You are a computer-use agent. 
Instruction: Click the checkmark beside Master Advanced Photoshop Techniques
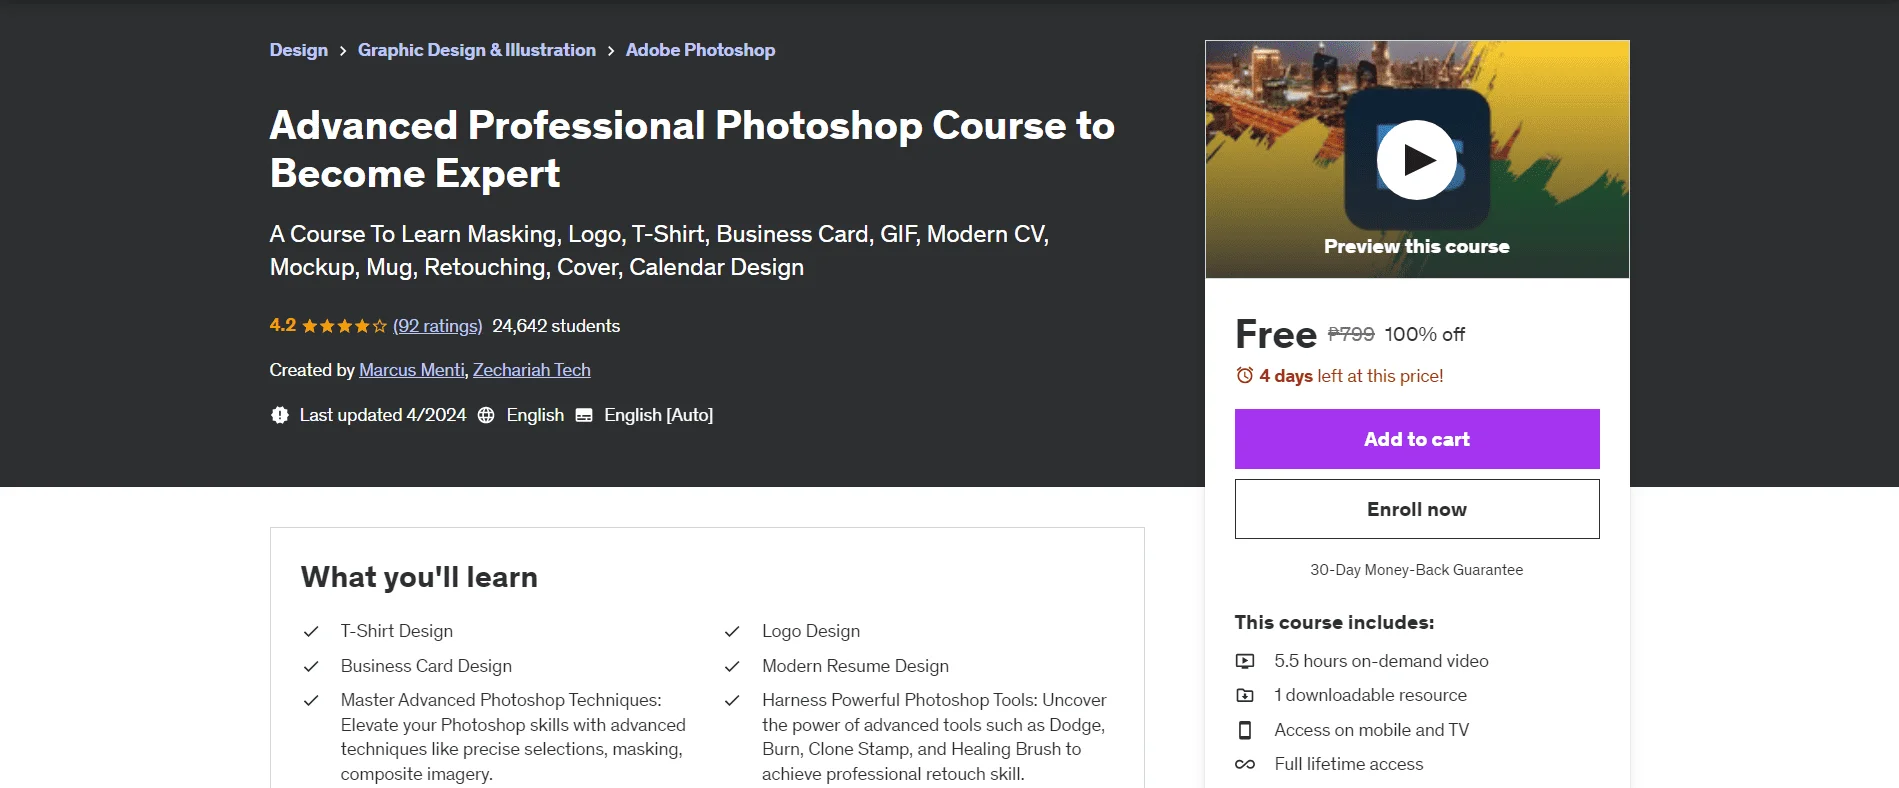point(311,700)
